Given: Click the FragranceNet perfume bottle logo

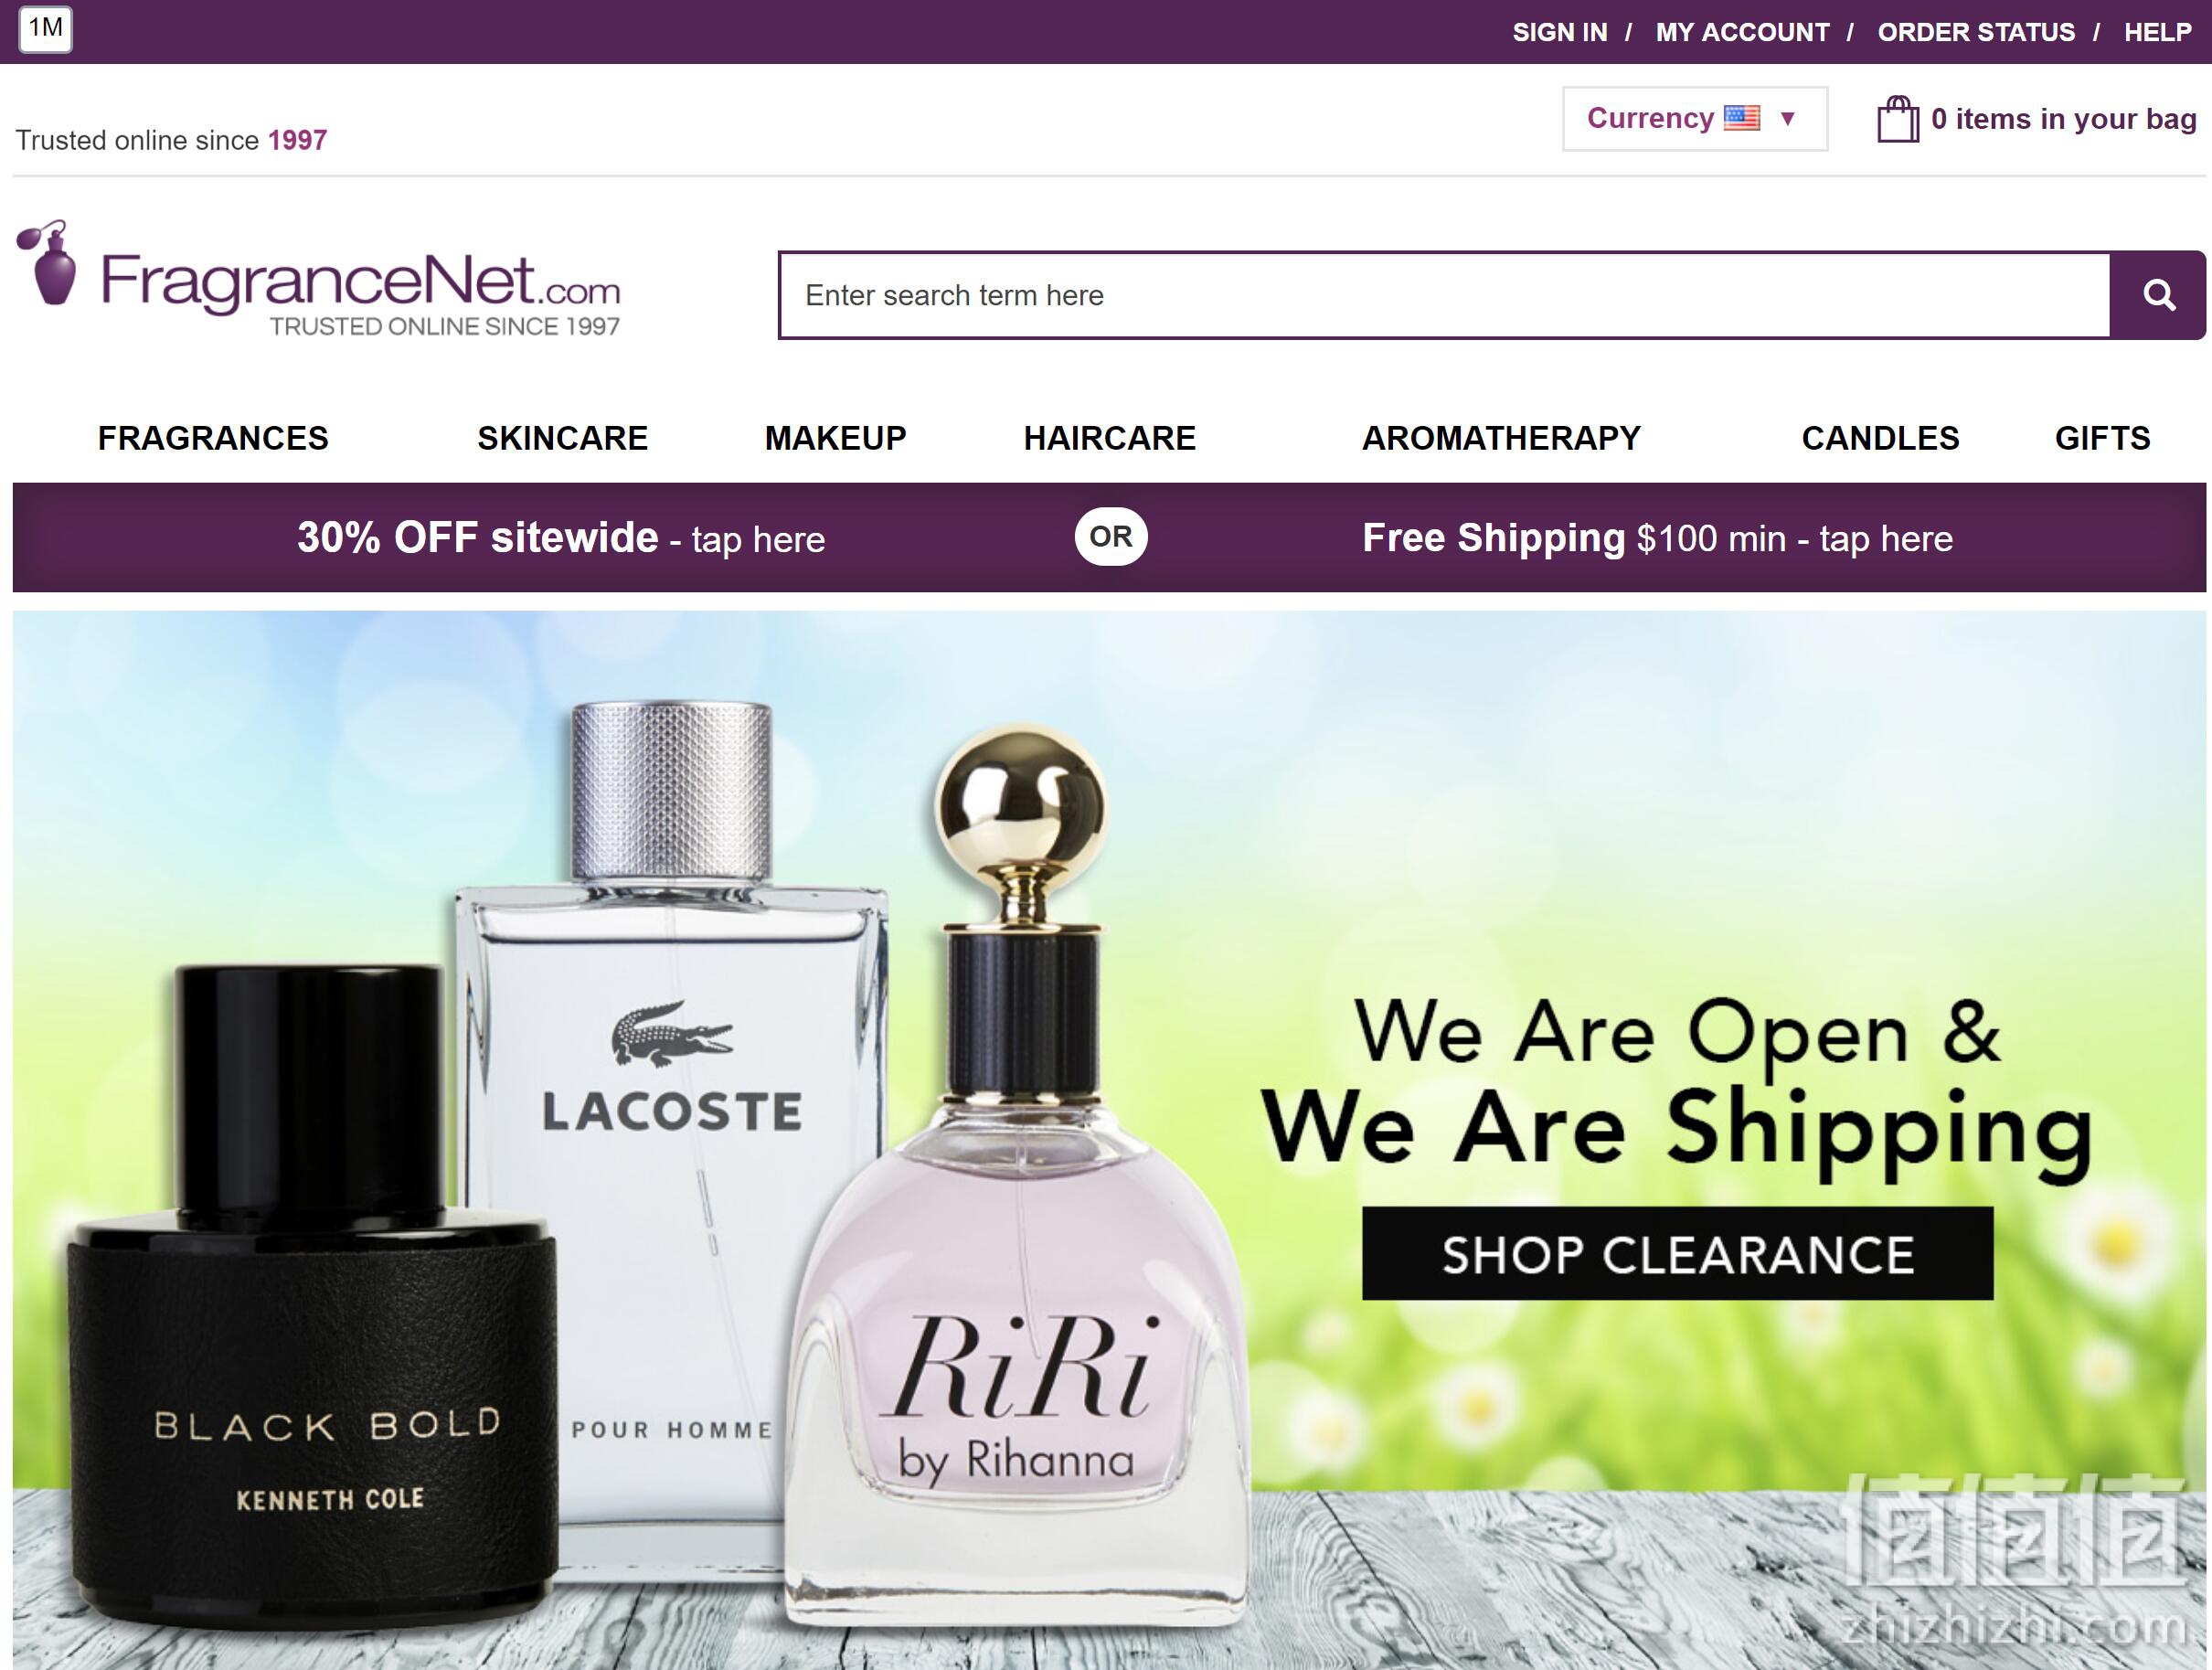Looking at the screenshot, I should point(47,262).
